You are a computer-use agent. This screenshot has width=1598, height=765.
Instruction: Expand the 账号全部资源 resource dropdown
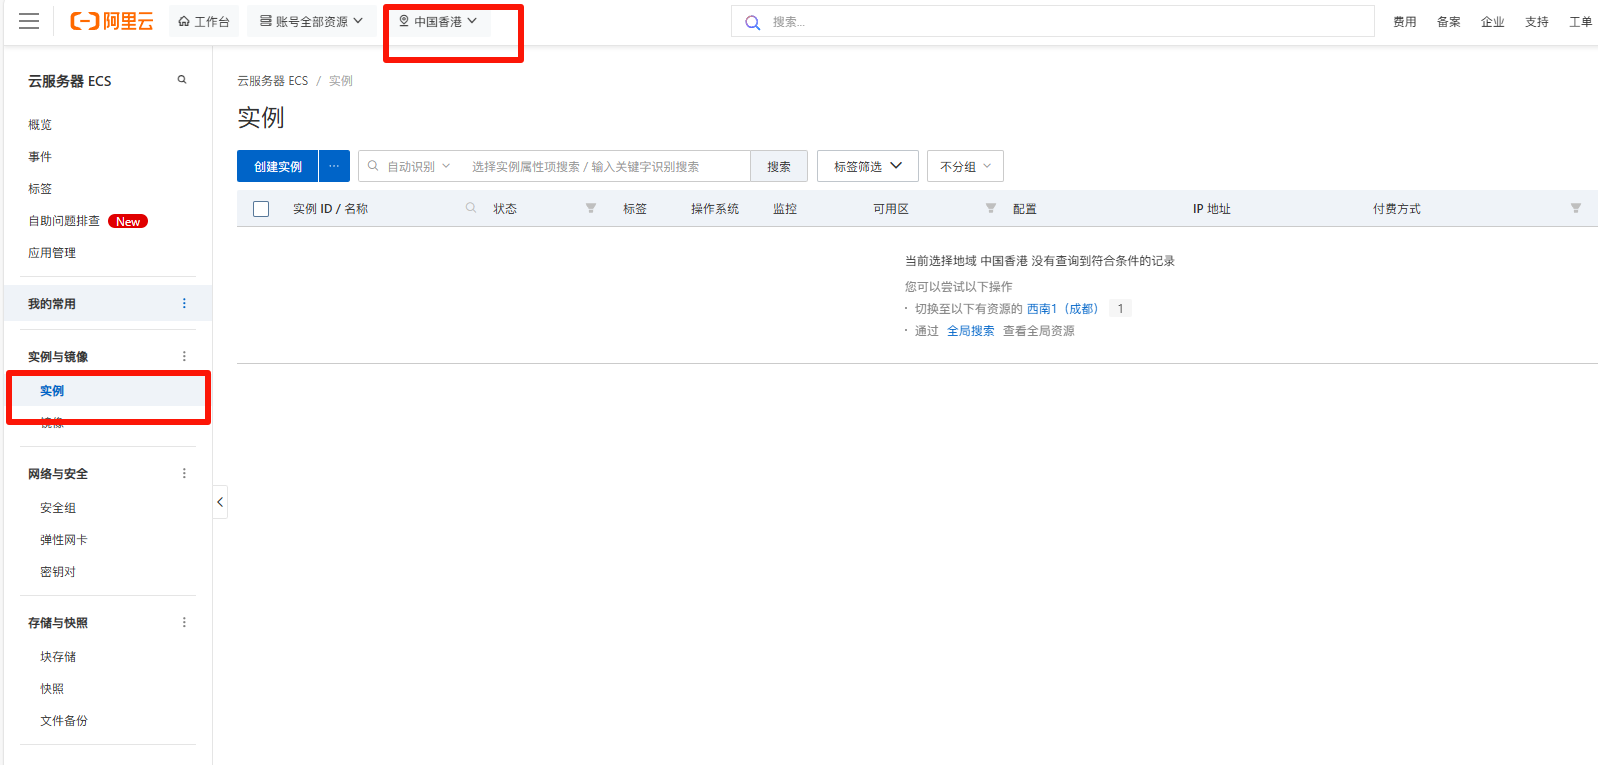(311, 21)
